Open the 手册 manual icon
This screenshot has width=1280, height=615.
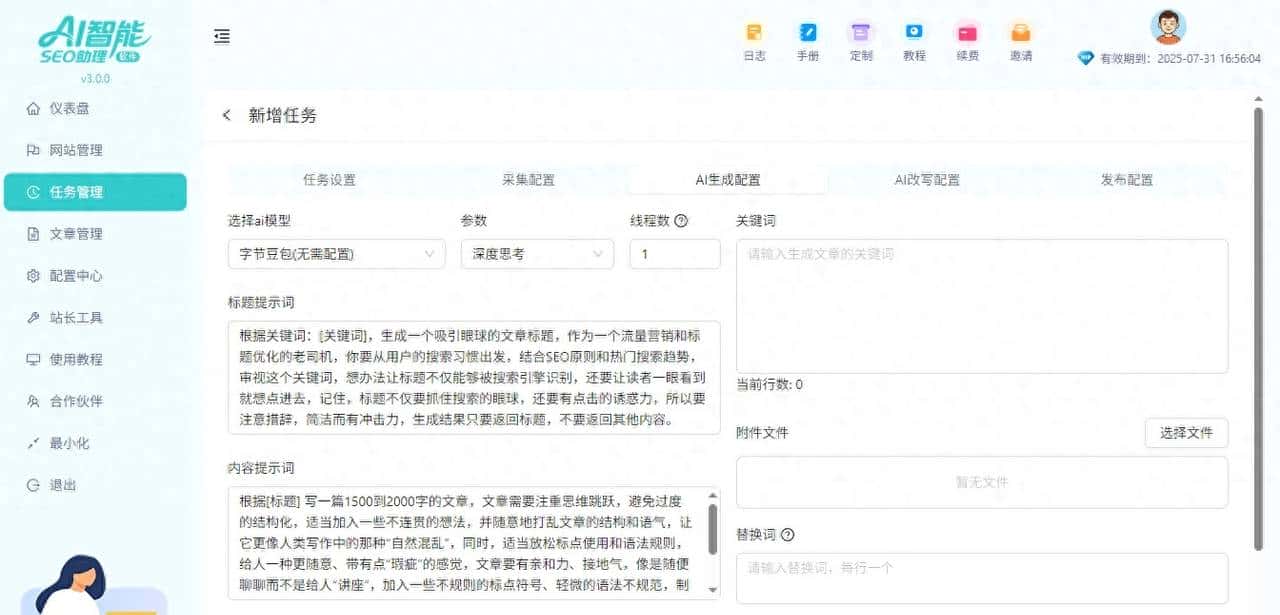808,33
